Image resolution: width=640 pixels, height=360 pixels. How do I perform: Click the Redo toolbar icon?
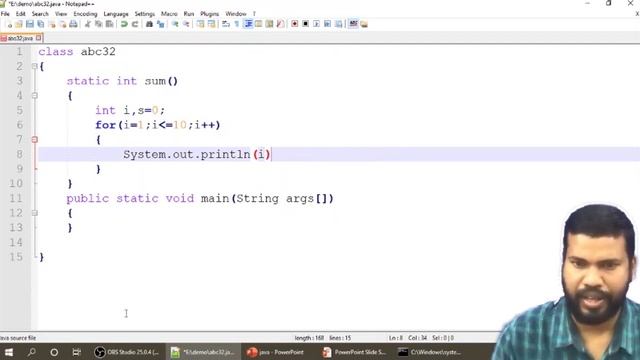[x=135, y=24]
